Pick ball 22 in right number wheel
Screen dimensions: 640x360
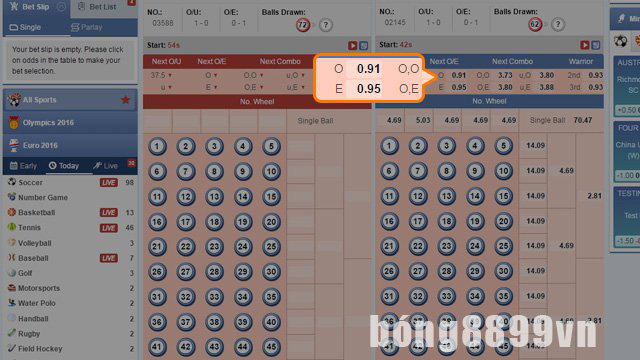(418, 246)
